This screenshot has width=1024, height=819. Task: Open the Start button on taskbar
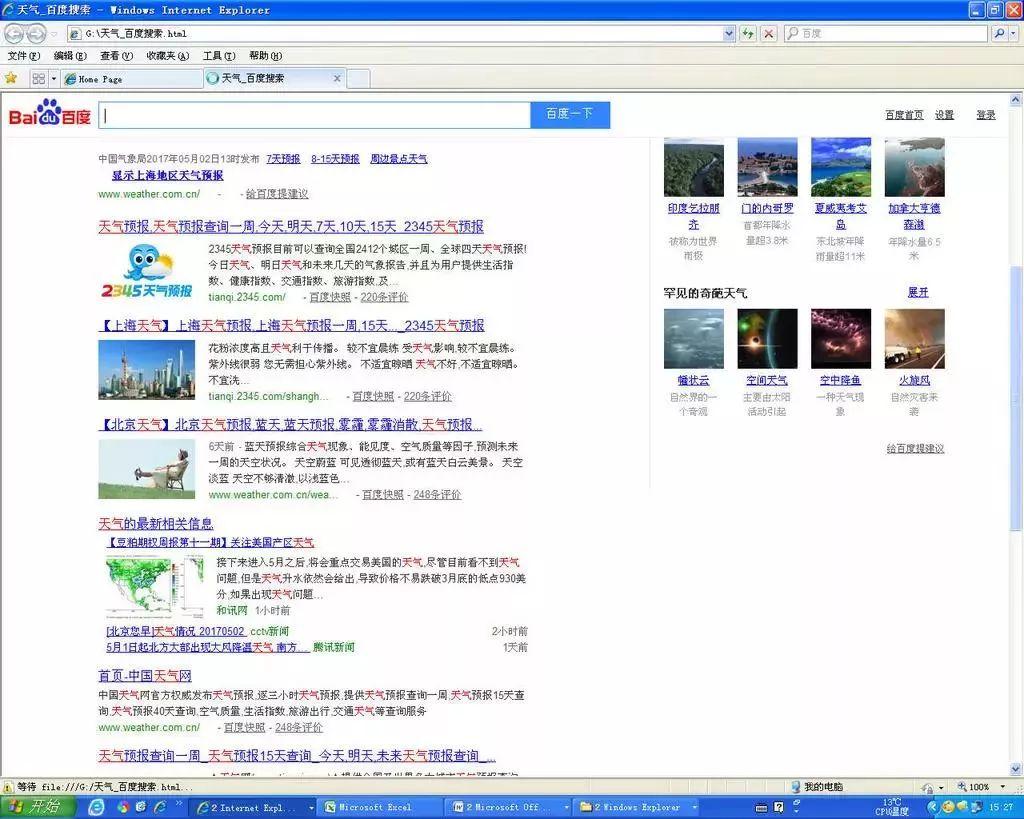[x=36, y=807]
